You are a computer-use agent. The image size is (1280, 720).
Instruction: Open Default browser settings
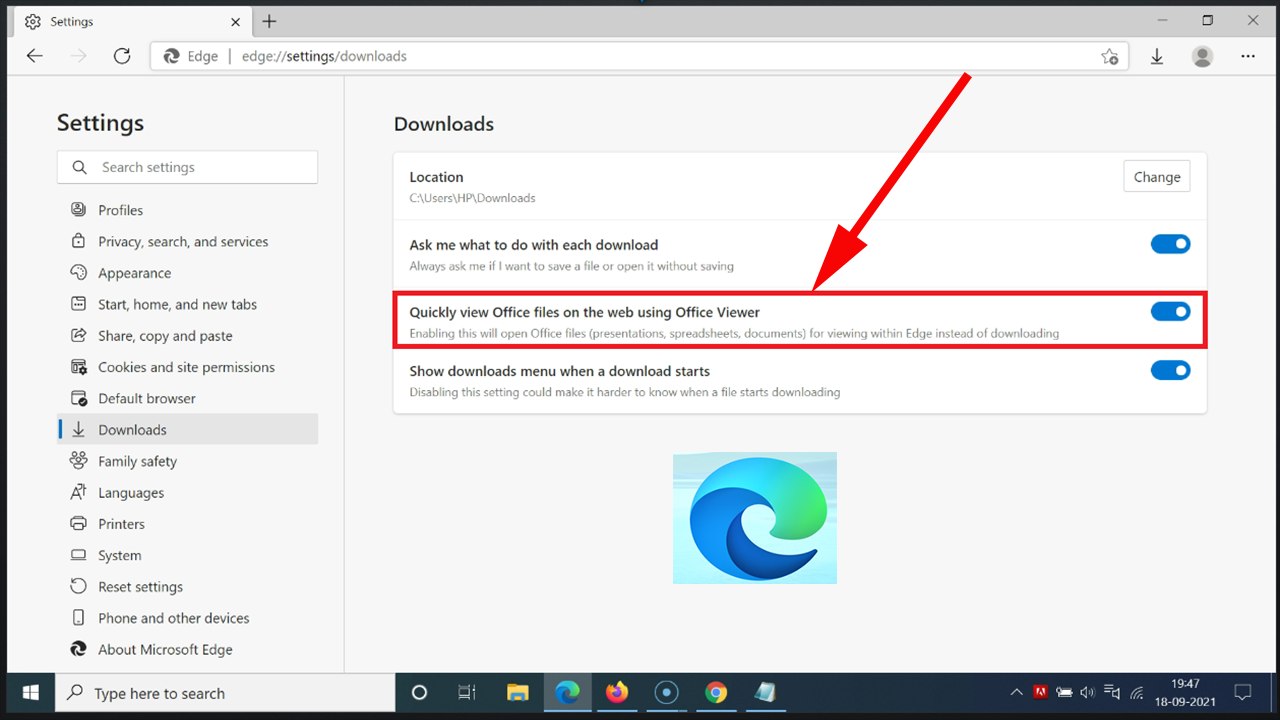pos(147,398)
